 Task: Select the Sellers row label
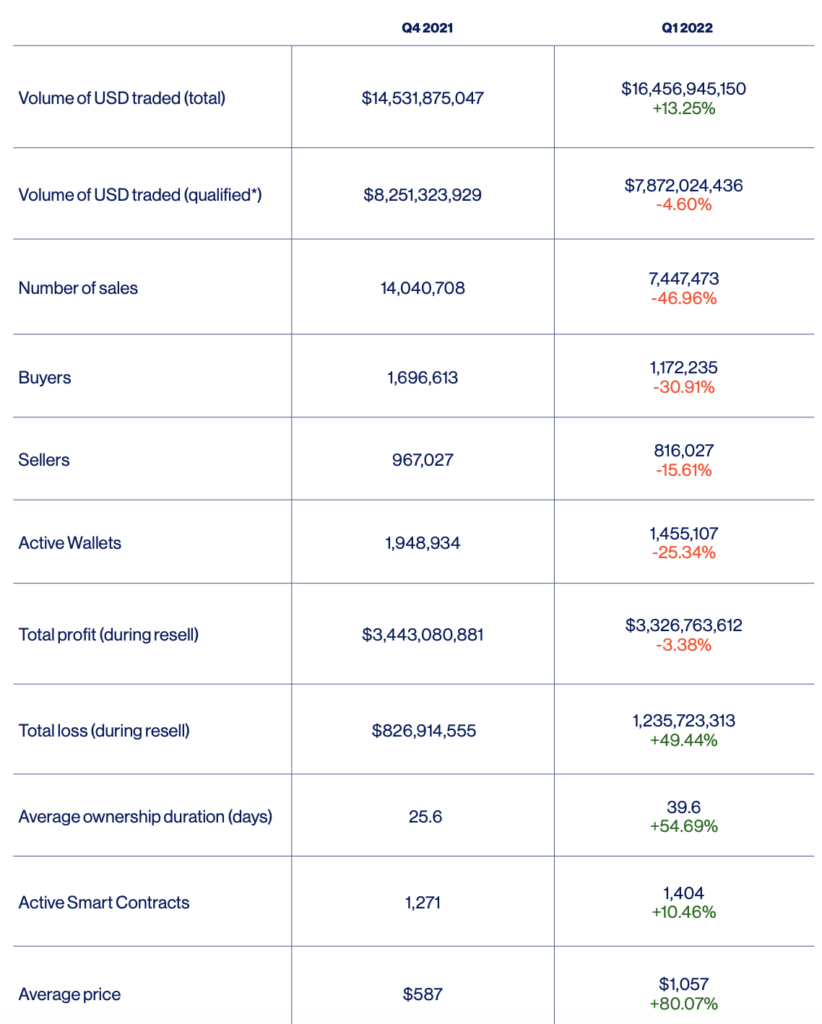click(x=44, y=460)
